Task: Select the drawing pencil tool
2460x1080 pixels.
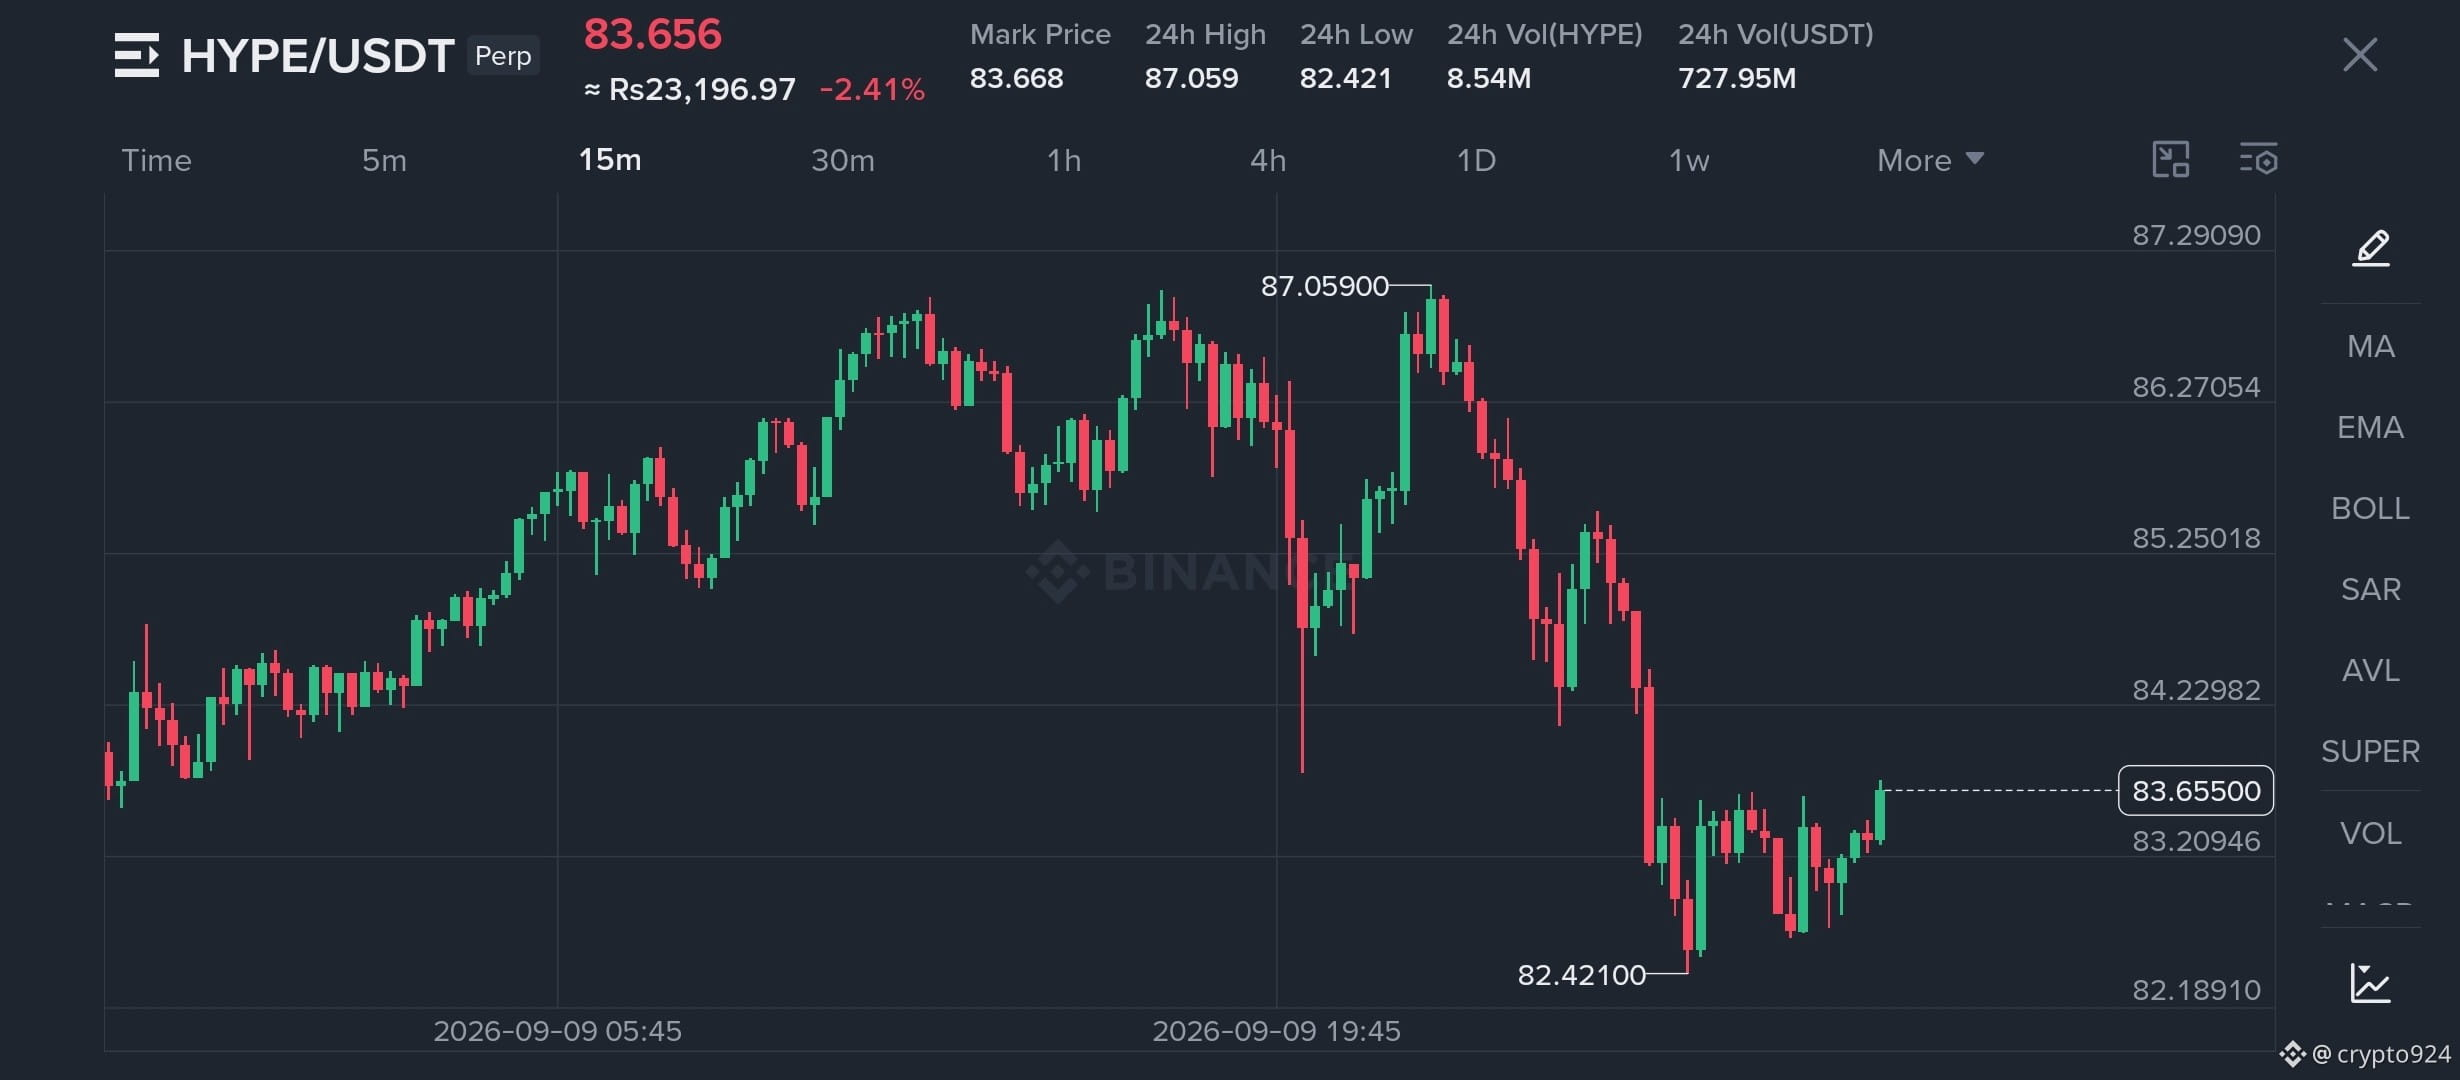Action: pyautogui.click(x=2371, y=247)
